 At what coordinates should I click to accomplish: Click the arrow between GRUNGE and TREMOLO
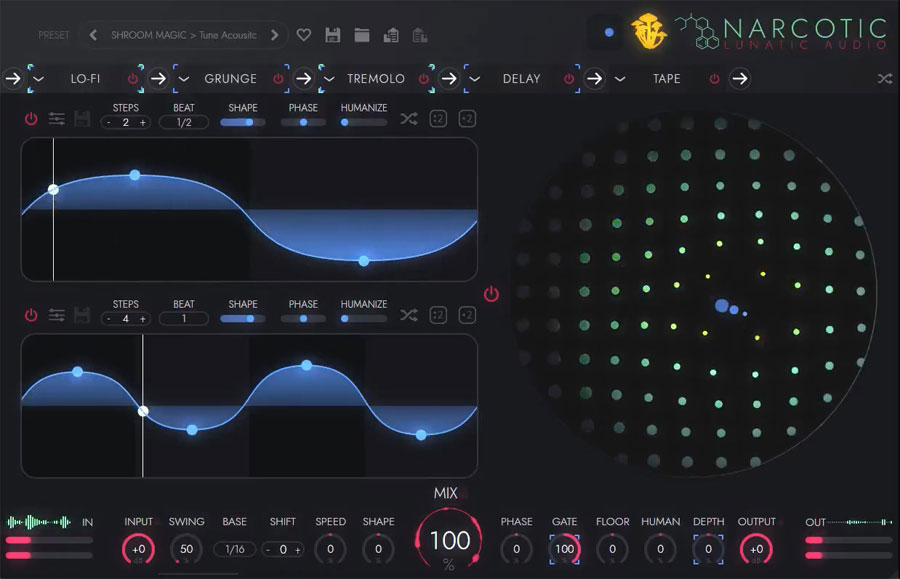pos(304,79)
